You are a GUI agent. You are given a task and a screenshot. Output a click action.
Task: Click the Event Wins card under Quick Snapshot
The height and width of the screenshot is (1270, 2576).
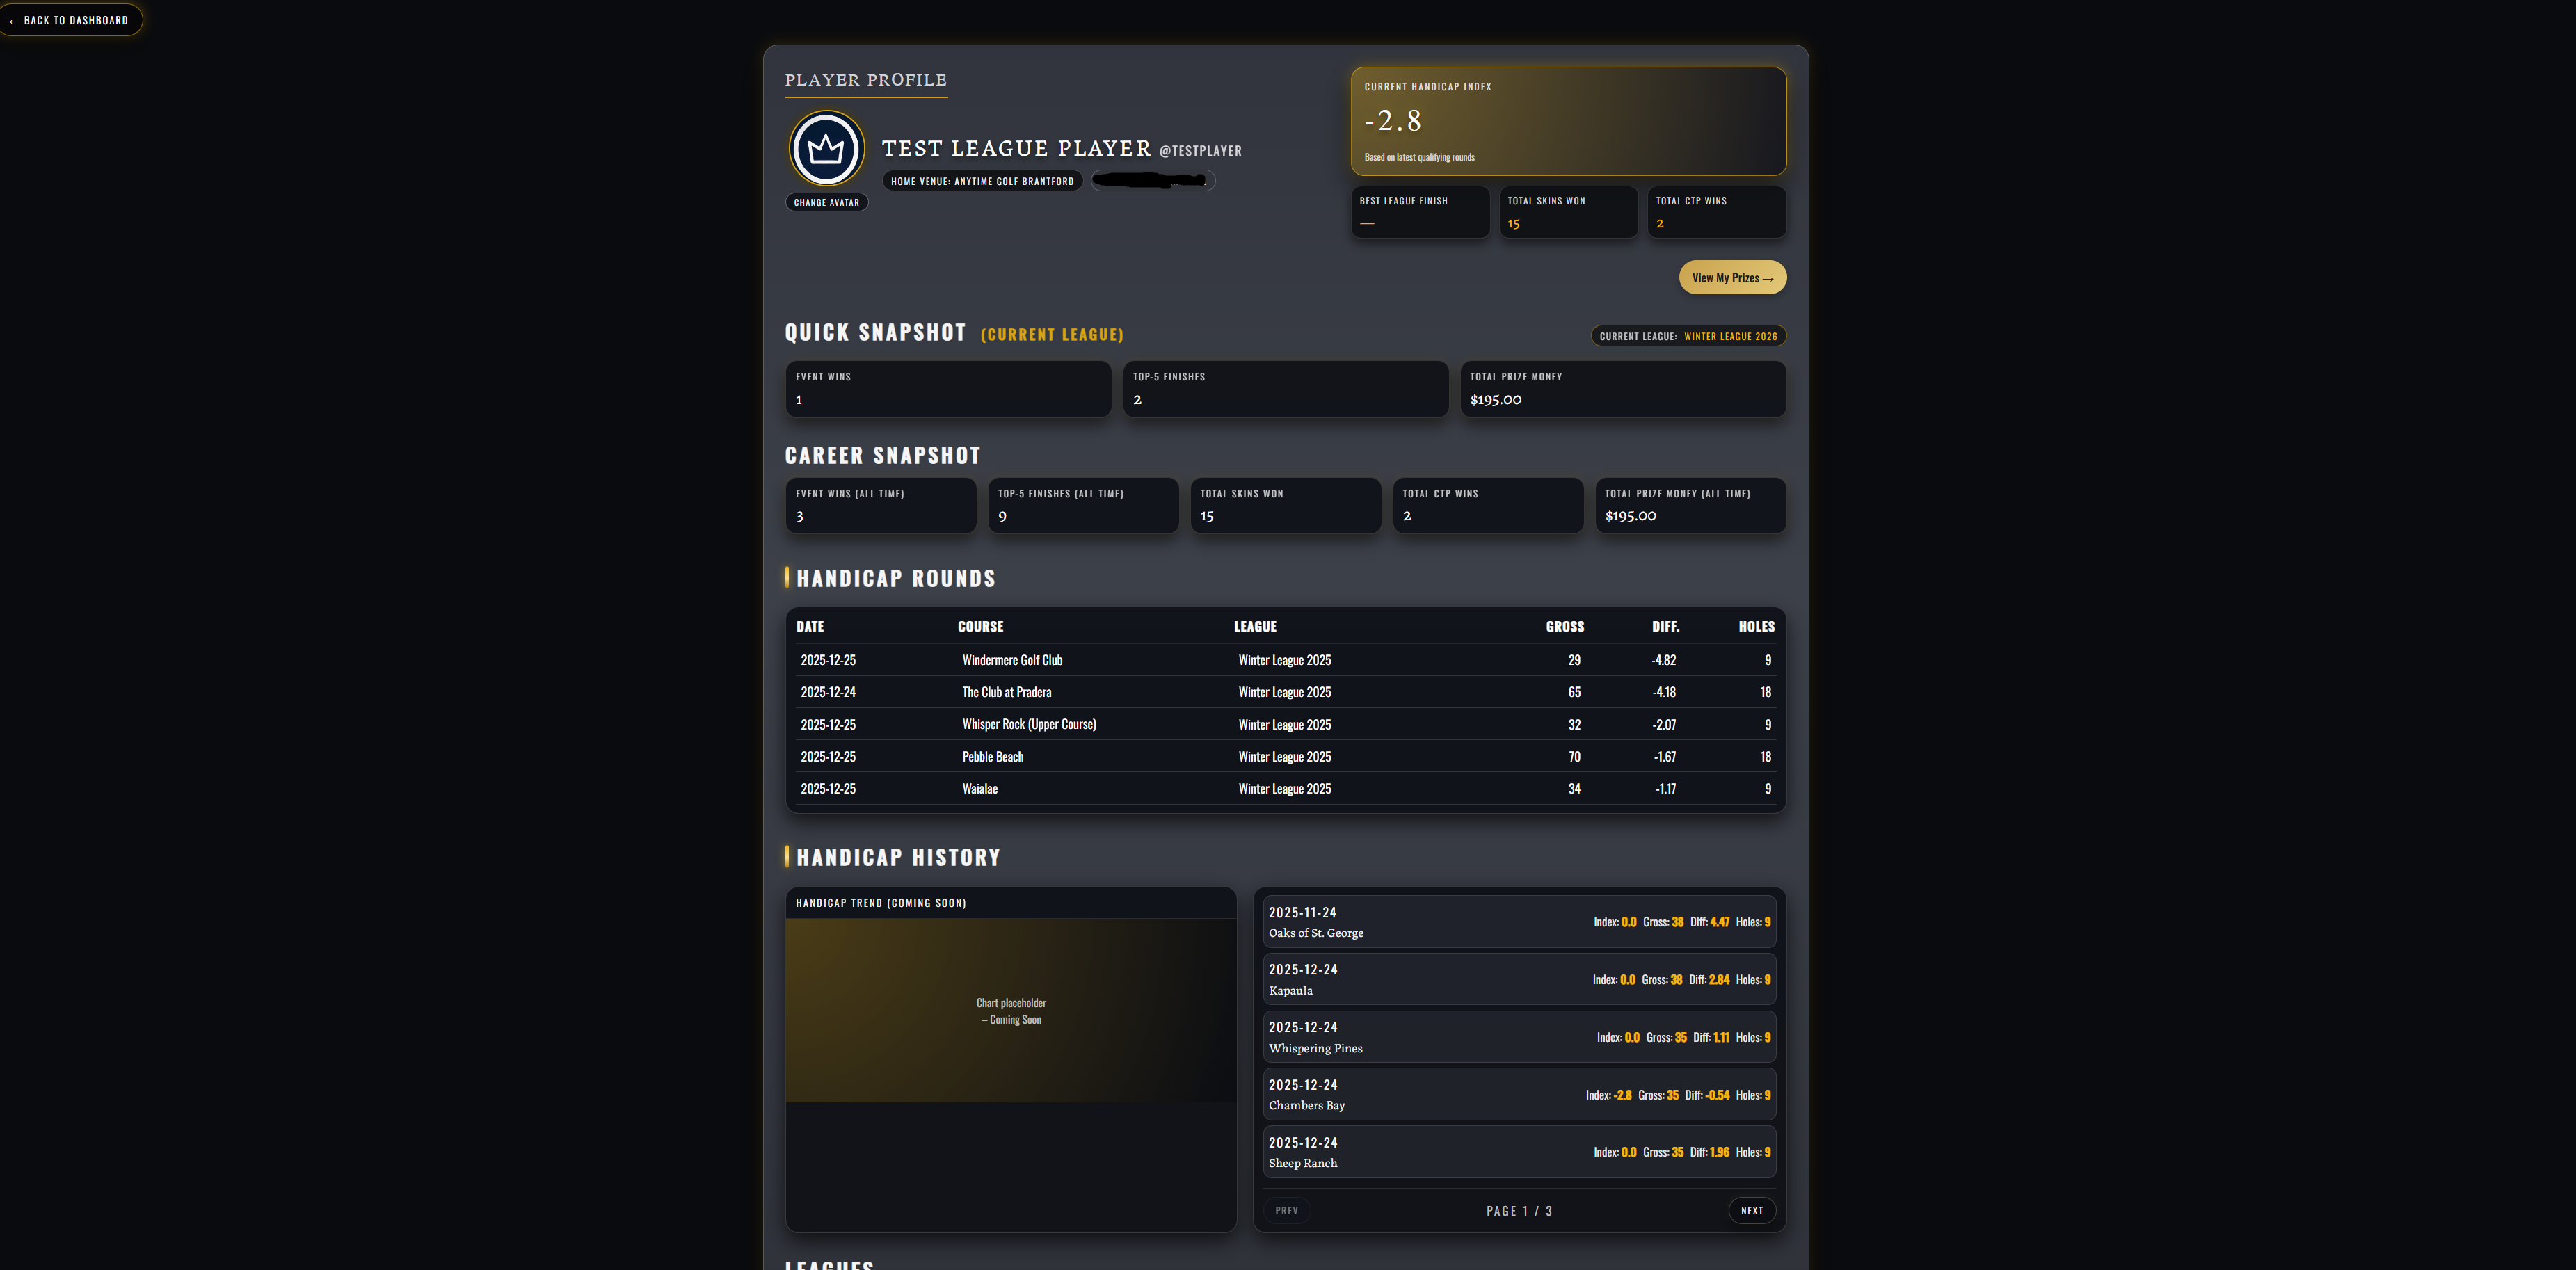(947, 389)
